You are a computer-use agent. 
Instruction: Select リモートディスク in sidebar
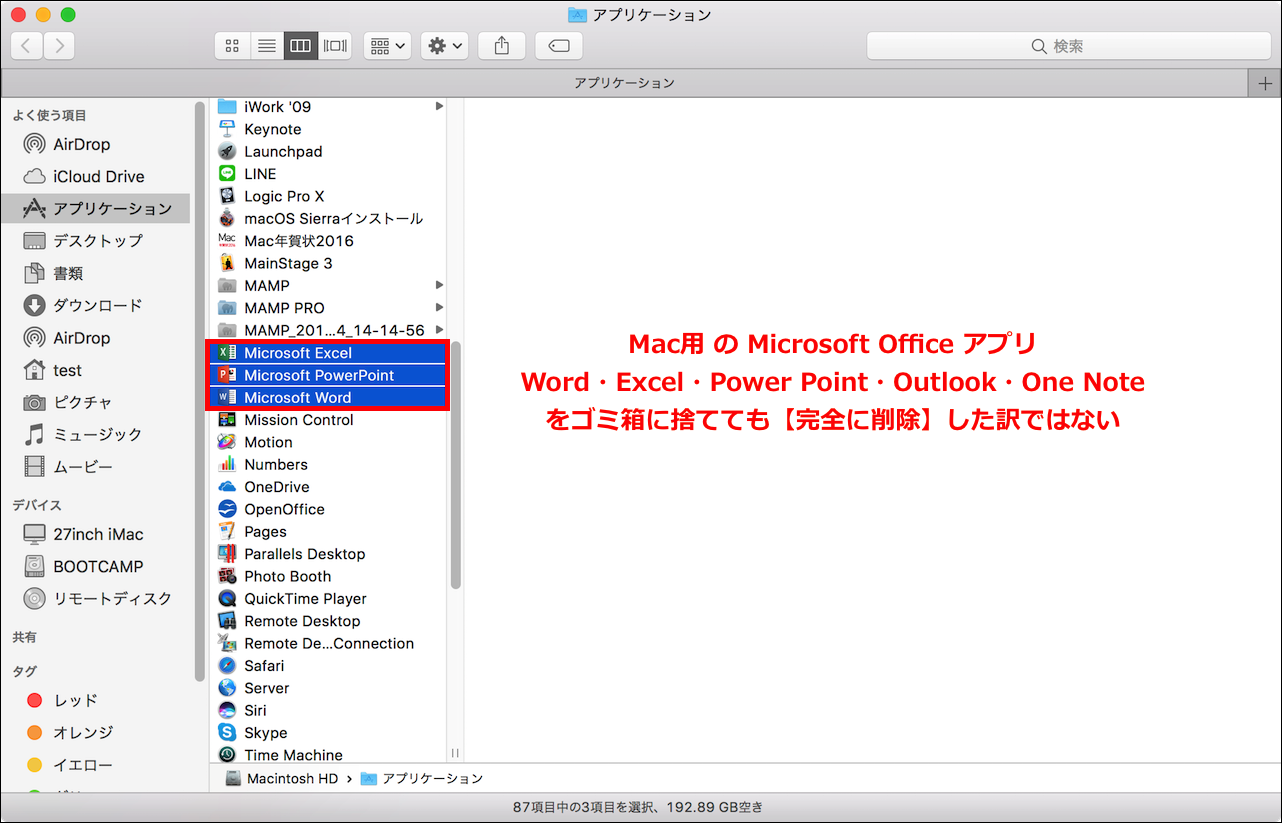tap(112, 598)
